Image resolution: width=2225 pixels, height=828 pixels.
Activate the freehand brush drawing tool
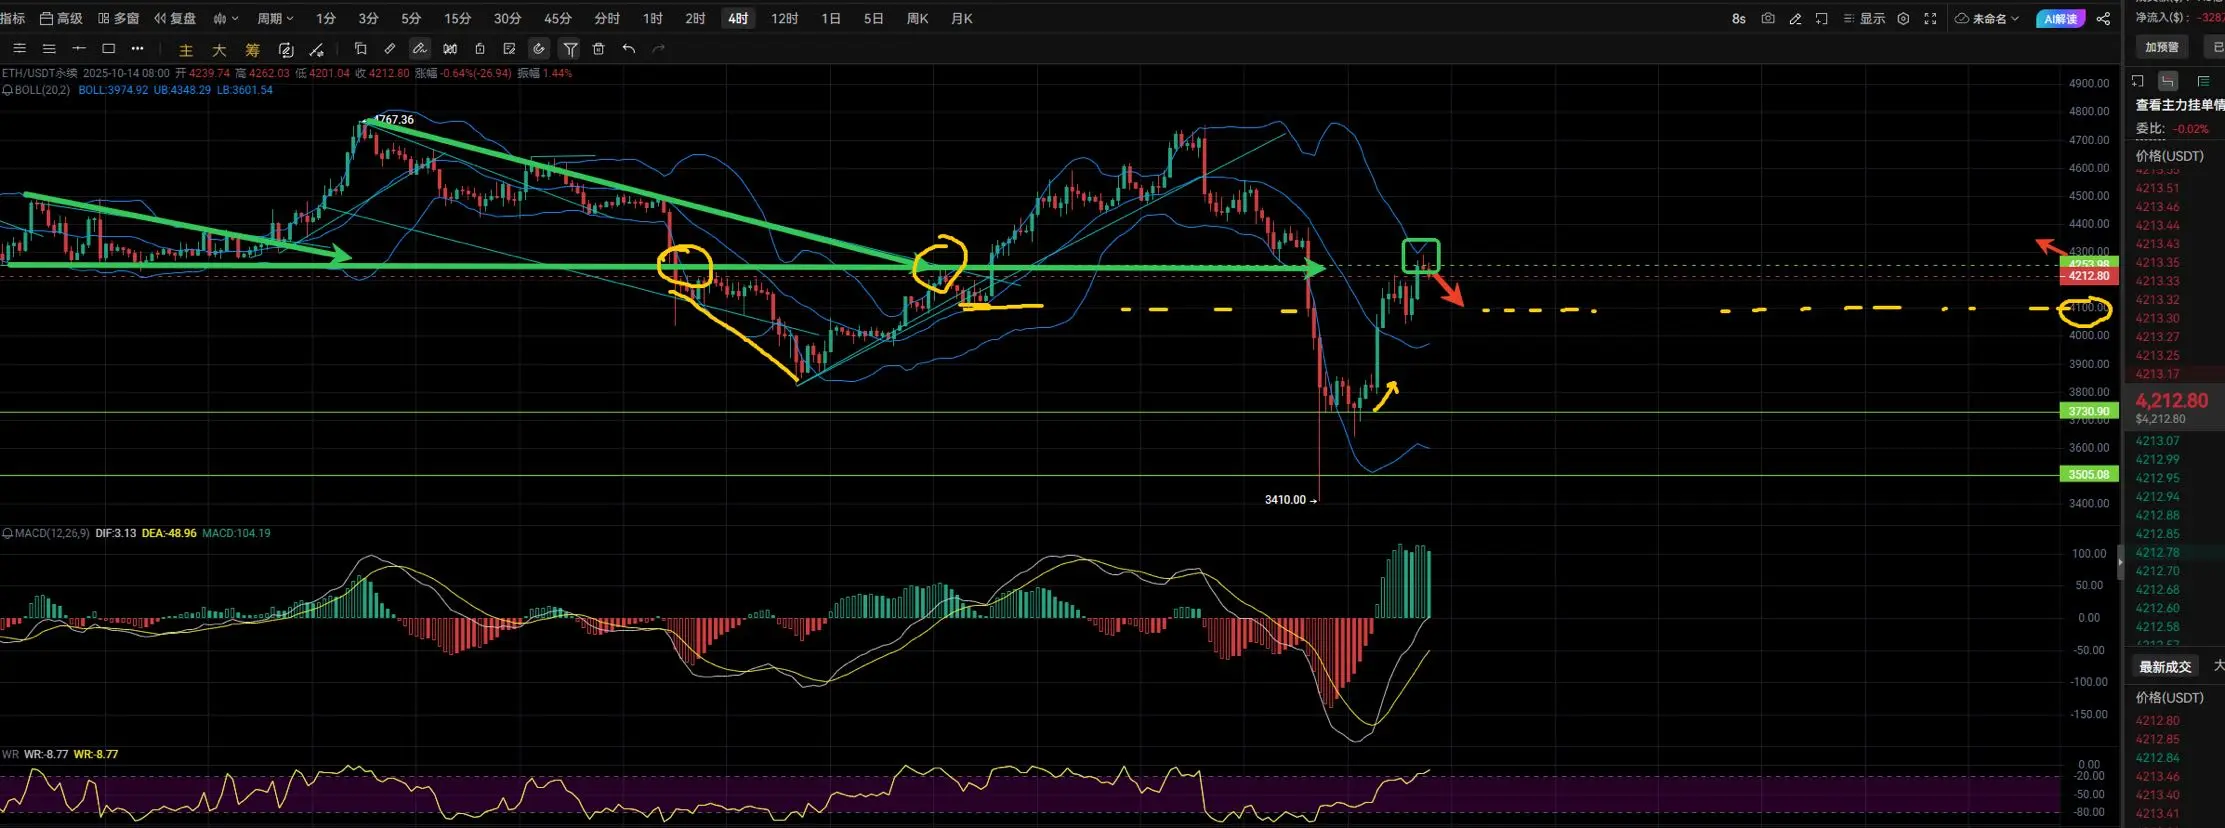(420, 48)
